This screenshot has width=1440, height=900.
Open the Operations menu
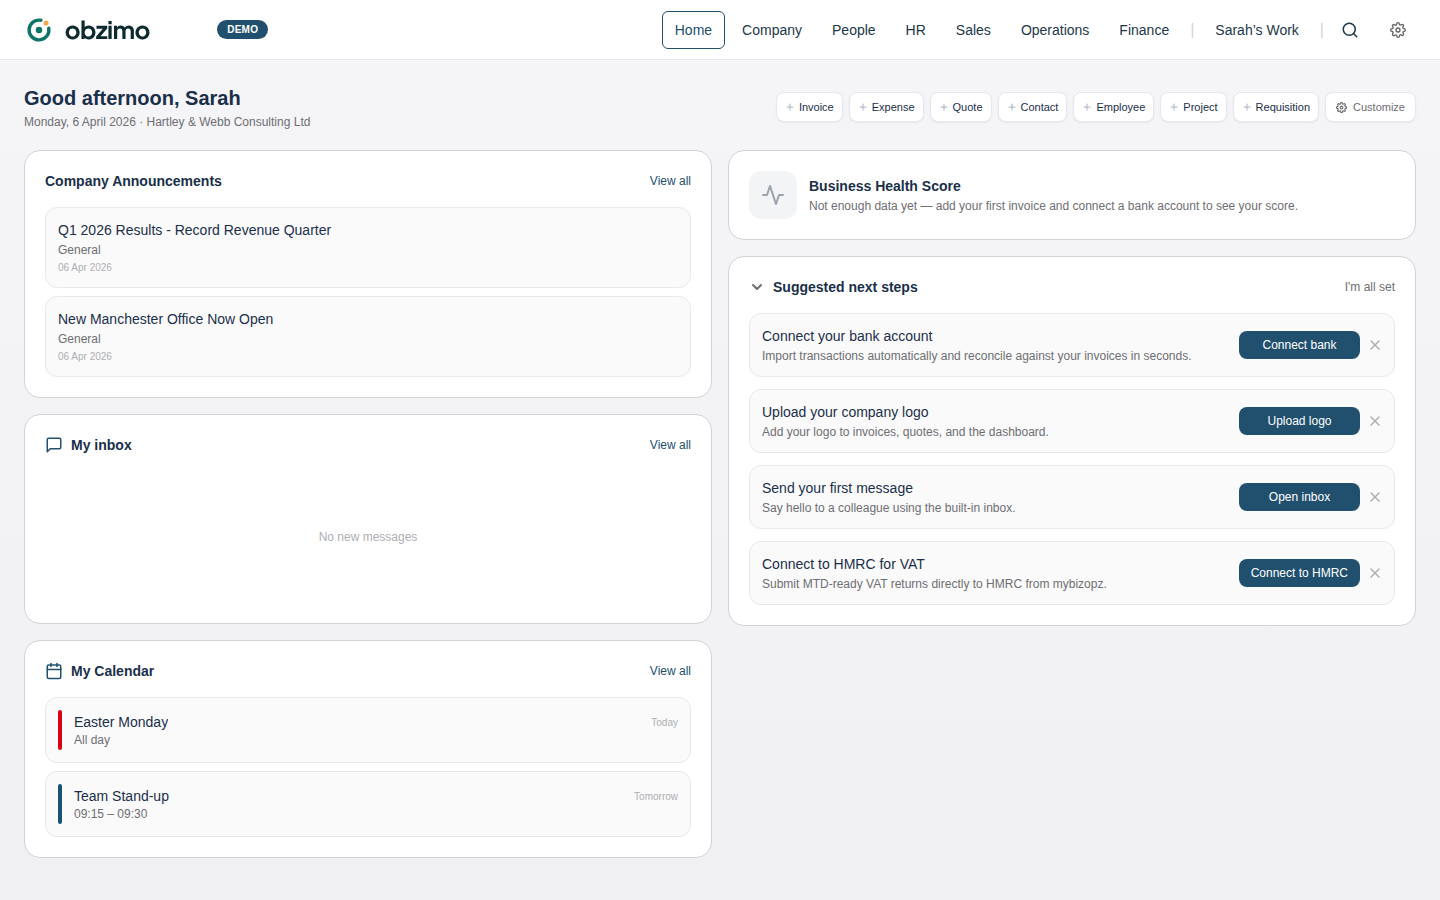click(x=1055, y=30)
